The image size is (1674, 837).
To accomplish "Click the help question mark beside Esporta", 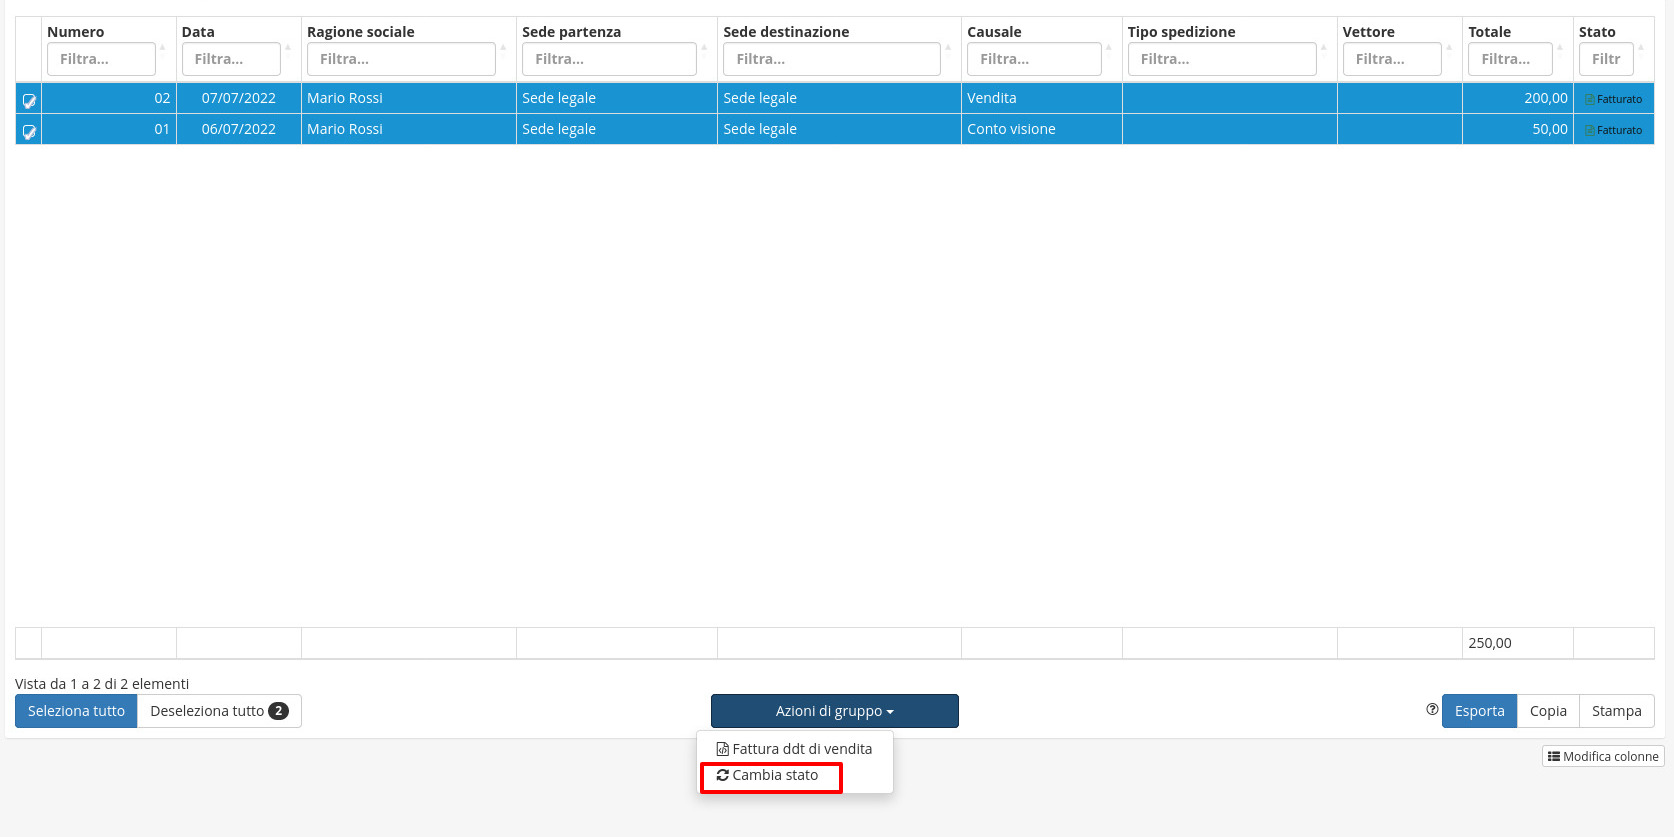I will pos(1432,710).
